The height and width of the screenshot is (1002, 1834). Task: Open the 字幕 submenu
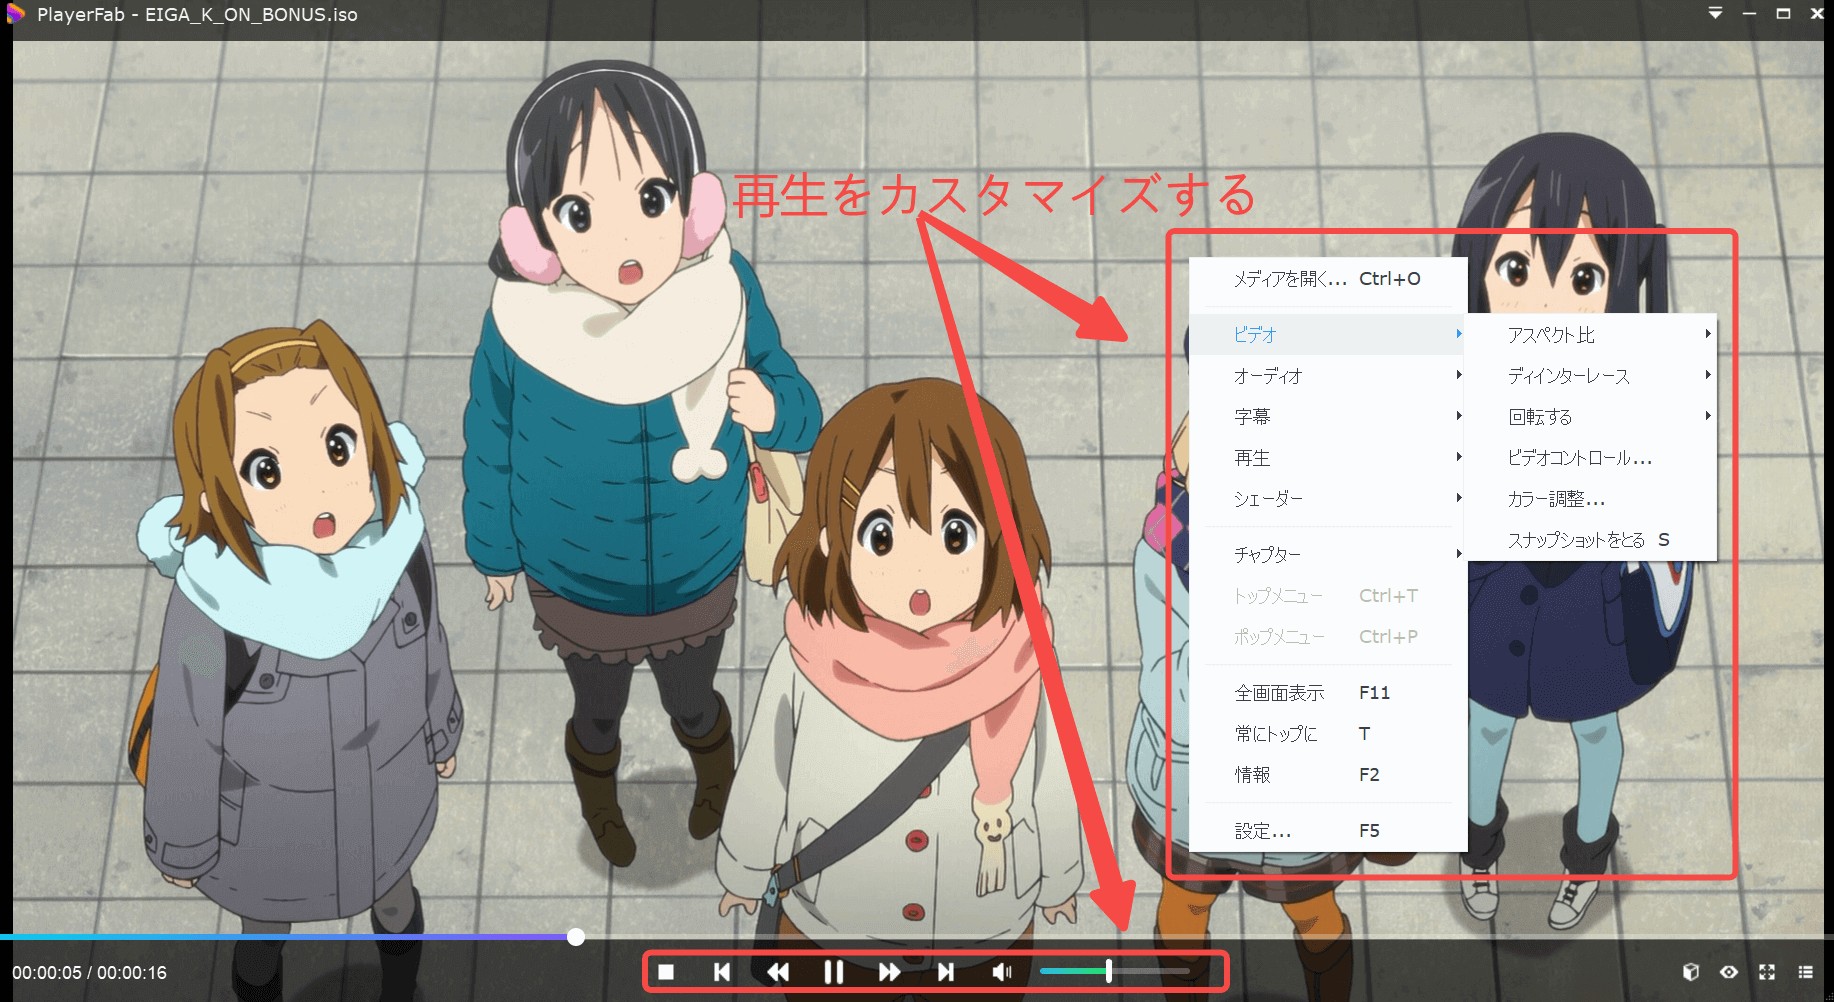[1327, 416]
